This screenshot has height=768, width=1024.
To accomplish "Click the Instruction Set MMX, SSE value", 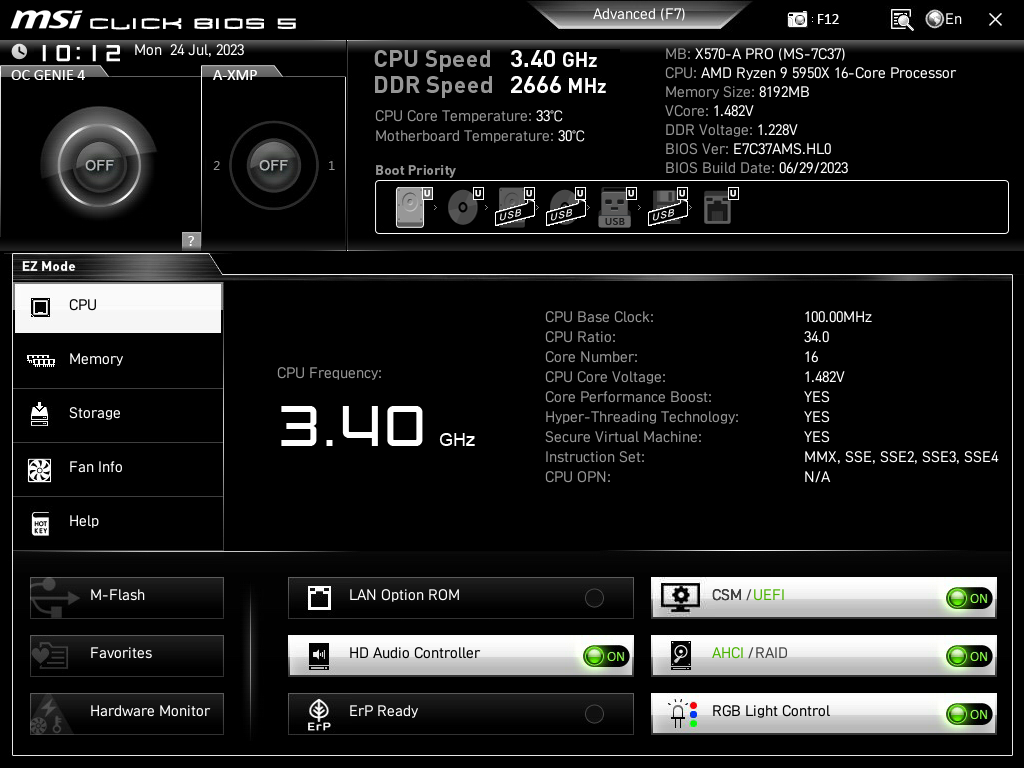I will coord(901,457).
